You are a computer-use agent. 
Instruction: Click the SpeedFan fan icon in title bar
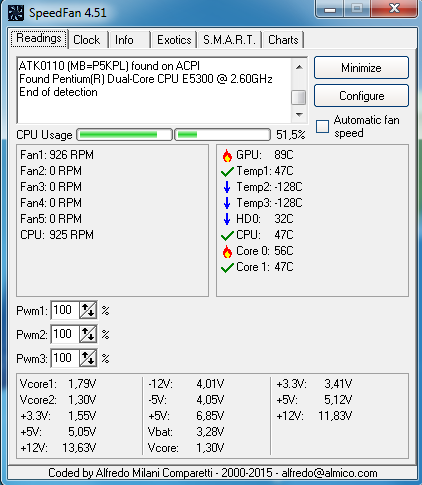[x=16, y=13]
